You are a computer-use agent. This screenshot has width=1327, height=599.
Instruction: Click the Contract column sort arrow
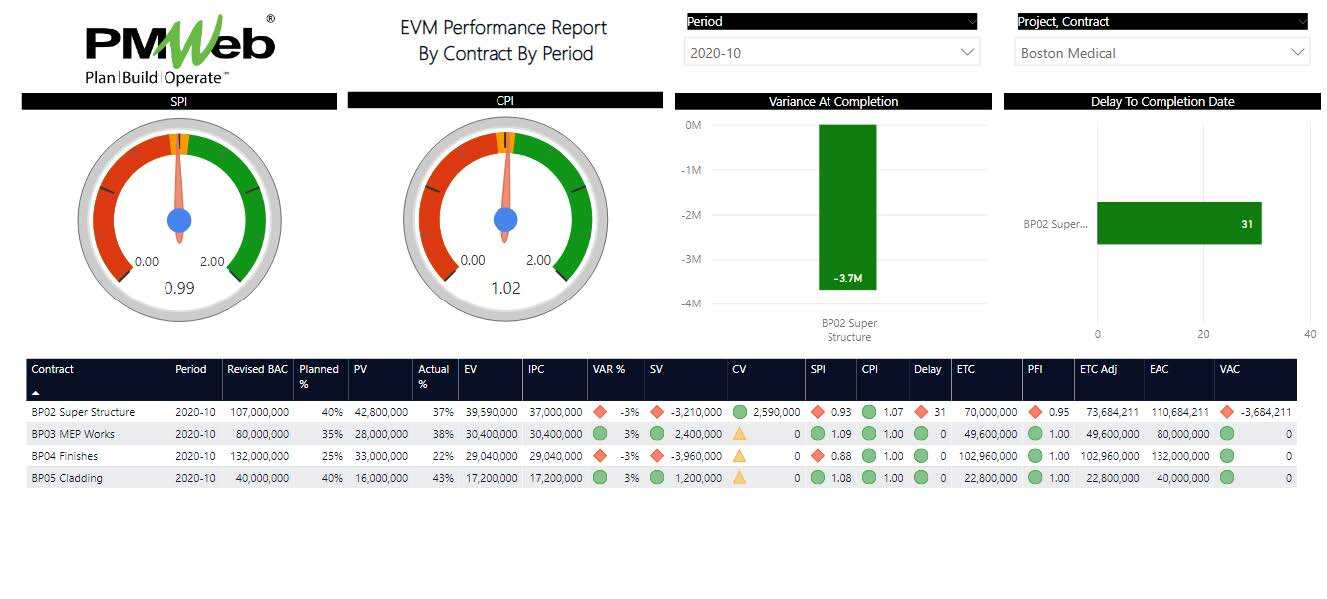tap(37, 393)
